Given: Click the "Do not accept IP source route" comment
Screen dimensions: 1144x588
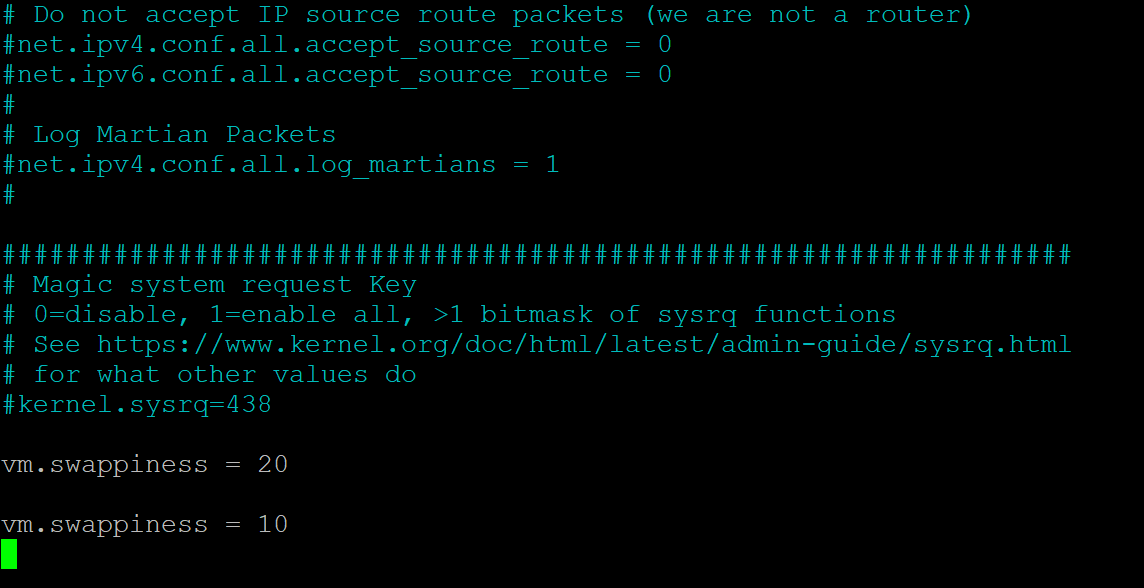Looking at the screenshot, I should click(488, 15).
